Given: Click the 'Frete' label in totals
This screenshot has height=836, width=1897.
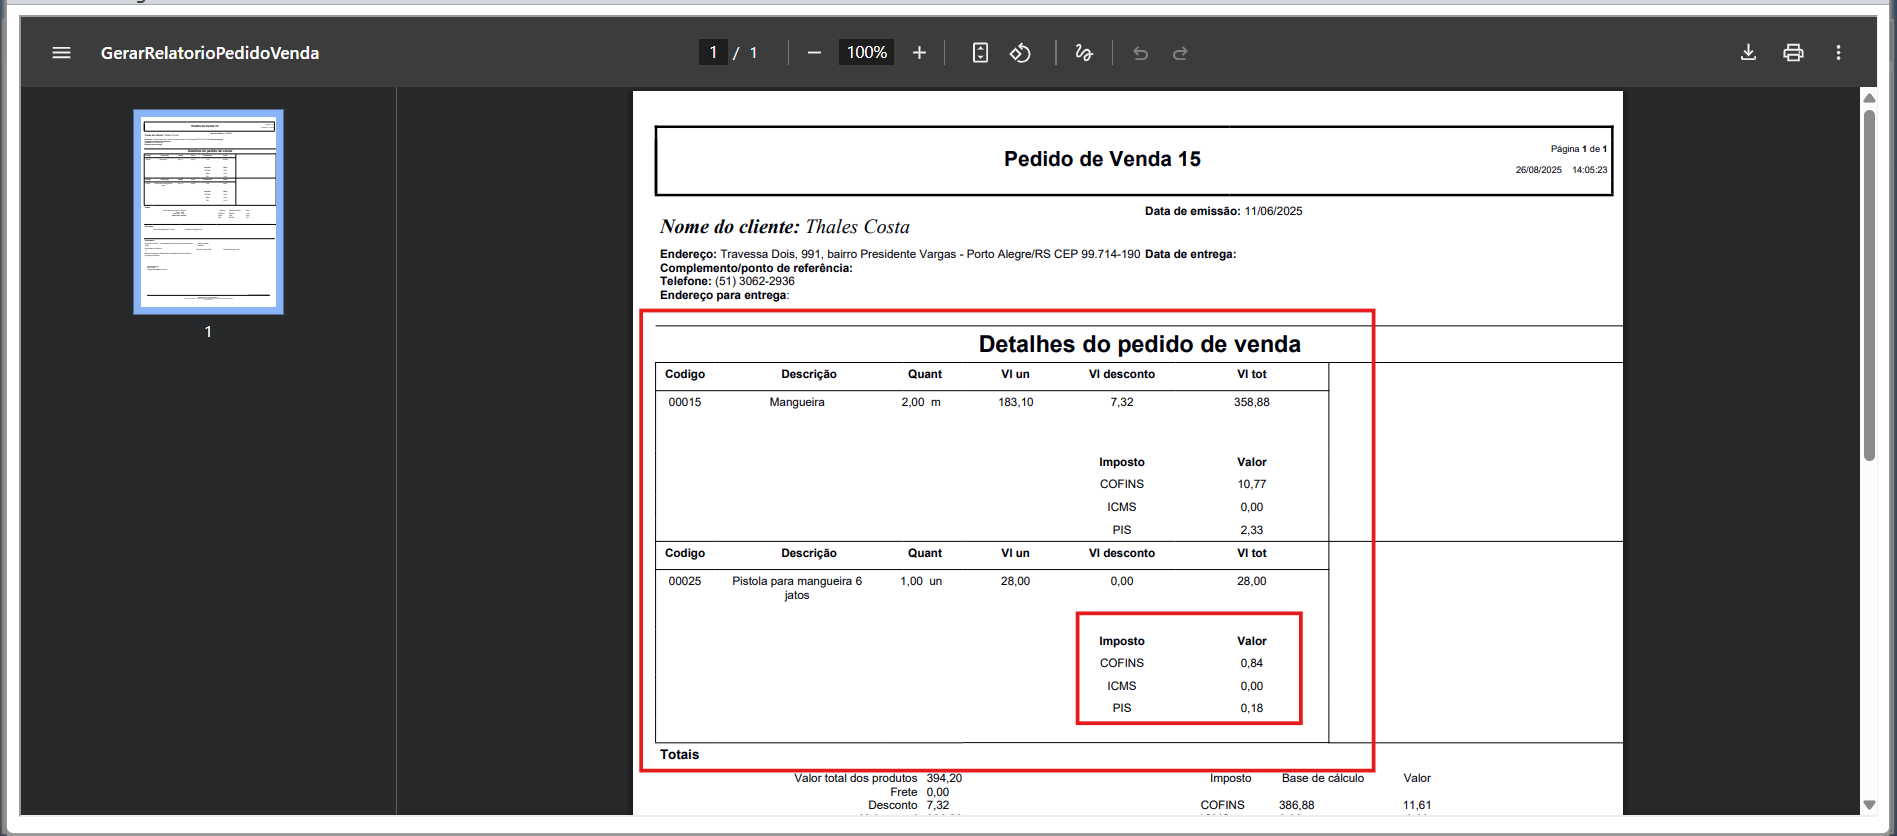Looking at the screenshot, I should coord(904,792).
